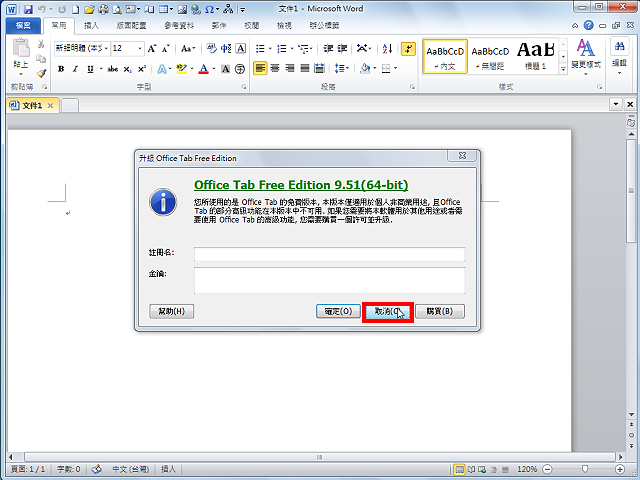Click the license key text area

[329, 280]
